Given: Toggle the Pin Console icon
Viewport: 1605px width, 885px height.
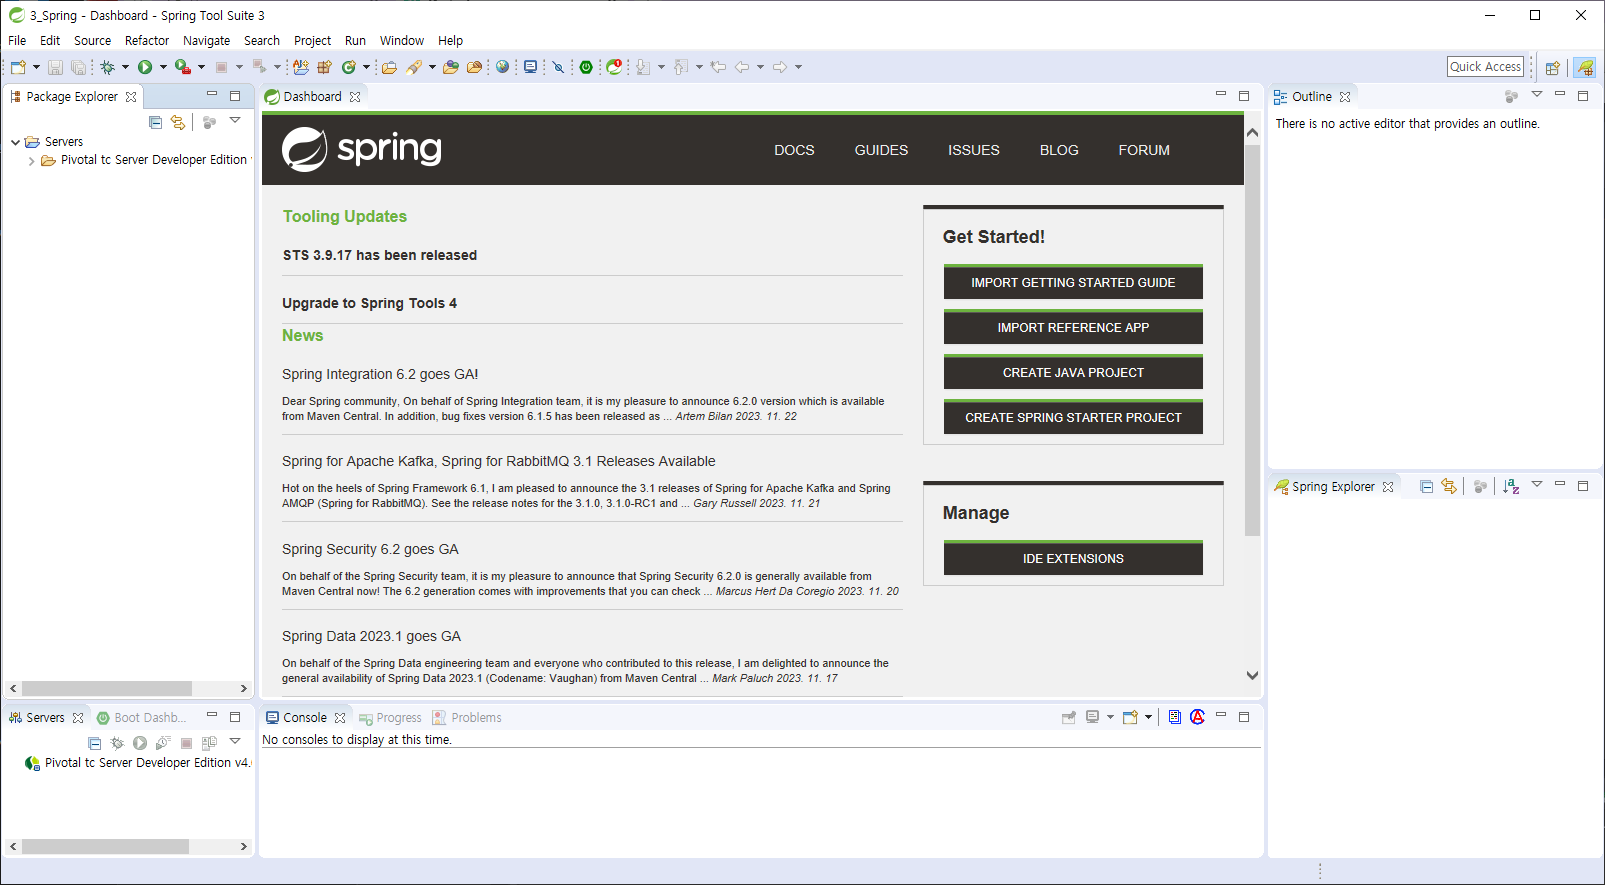Looking at the screenshot, I should point(1068,717).
